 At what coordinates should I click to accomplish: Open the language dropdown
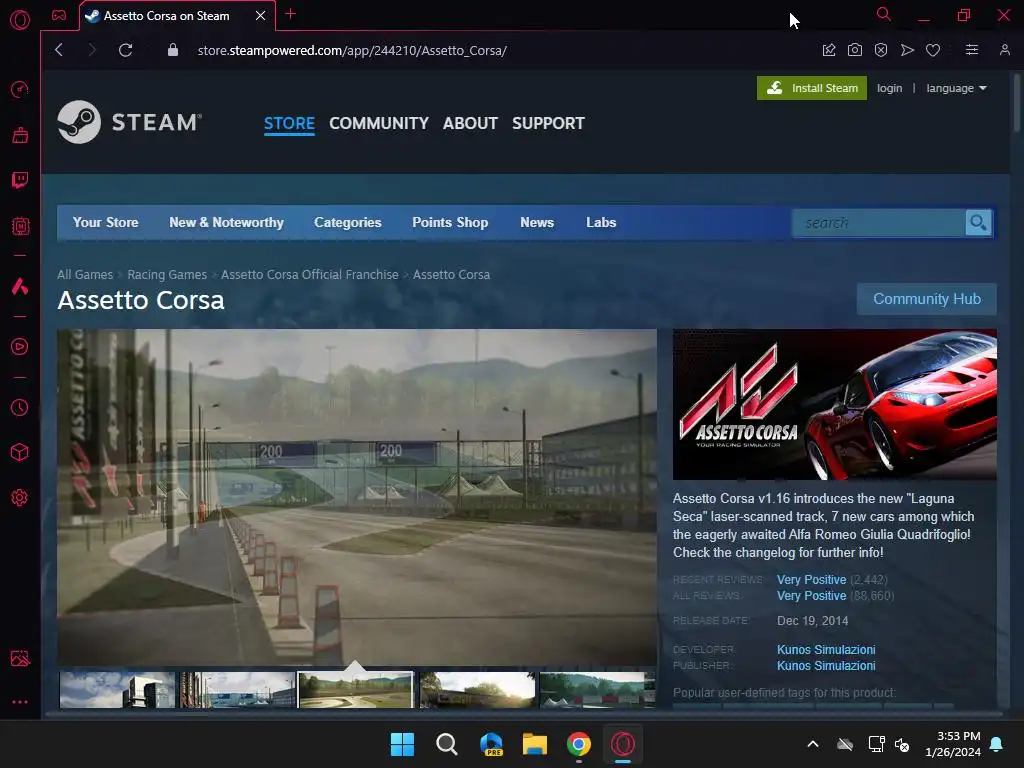click(956, 88)
